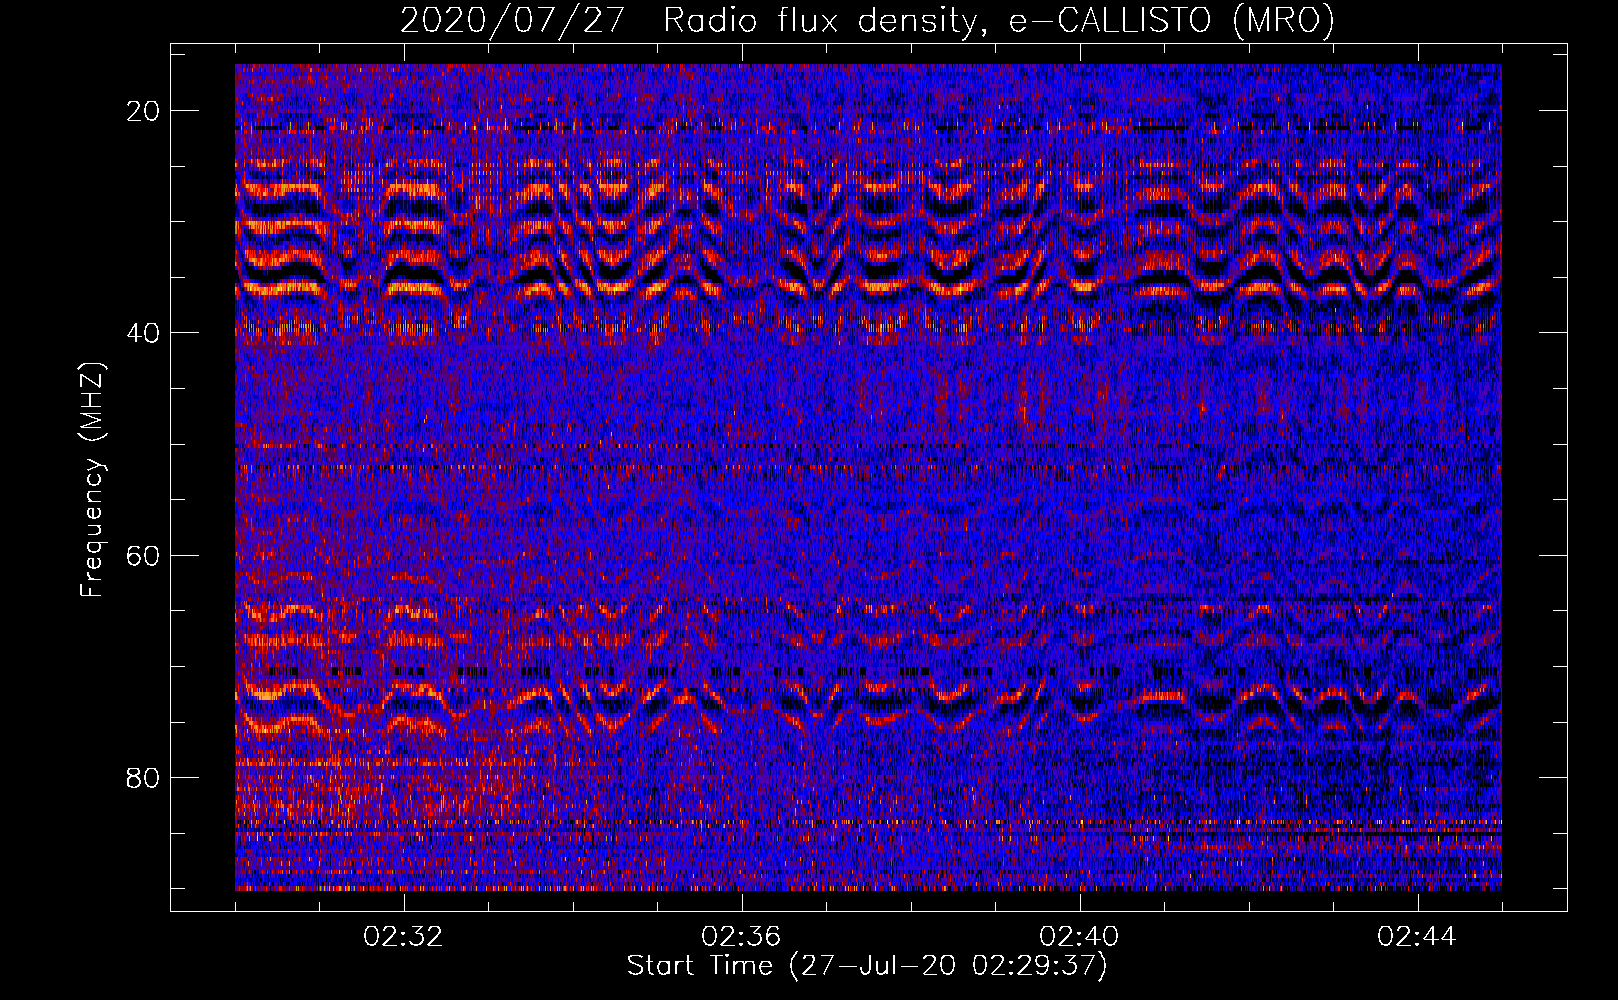
Task: Click the '80' frequency tick label
Action: (144, 777)
